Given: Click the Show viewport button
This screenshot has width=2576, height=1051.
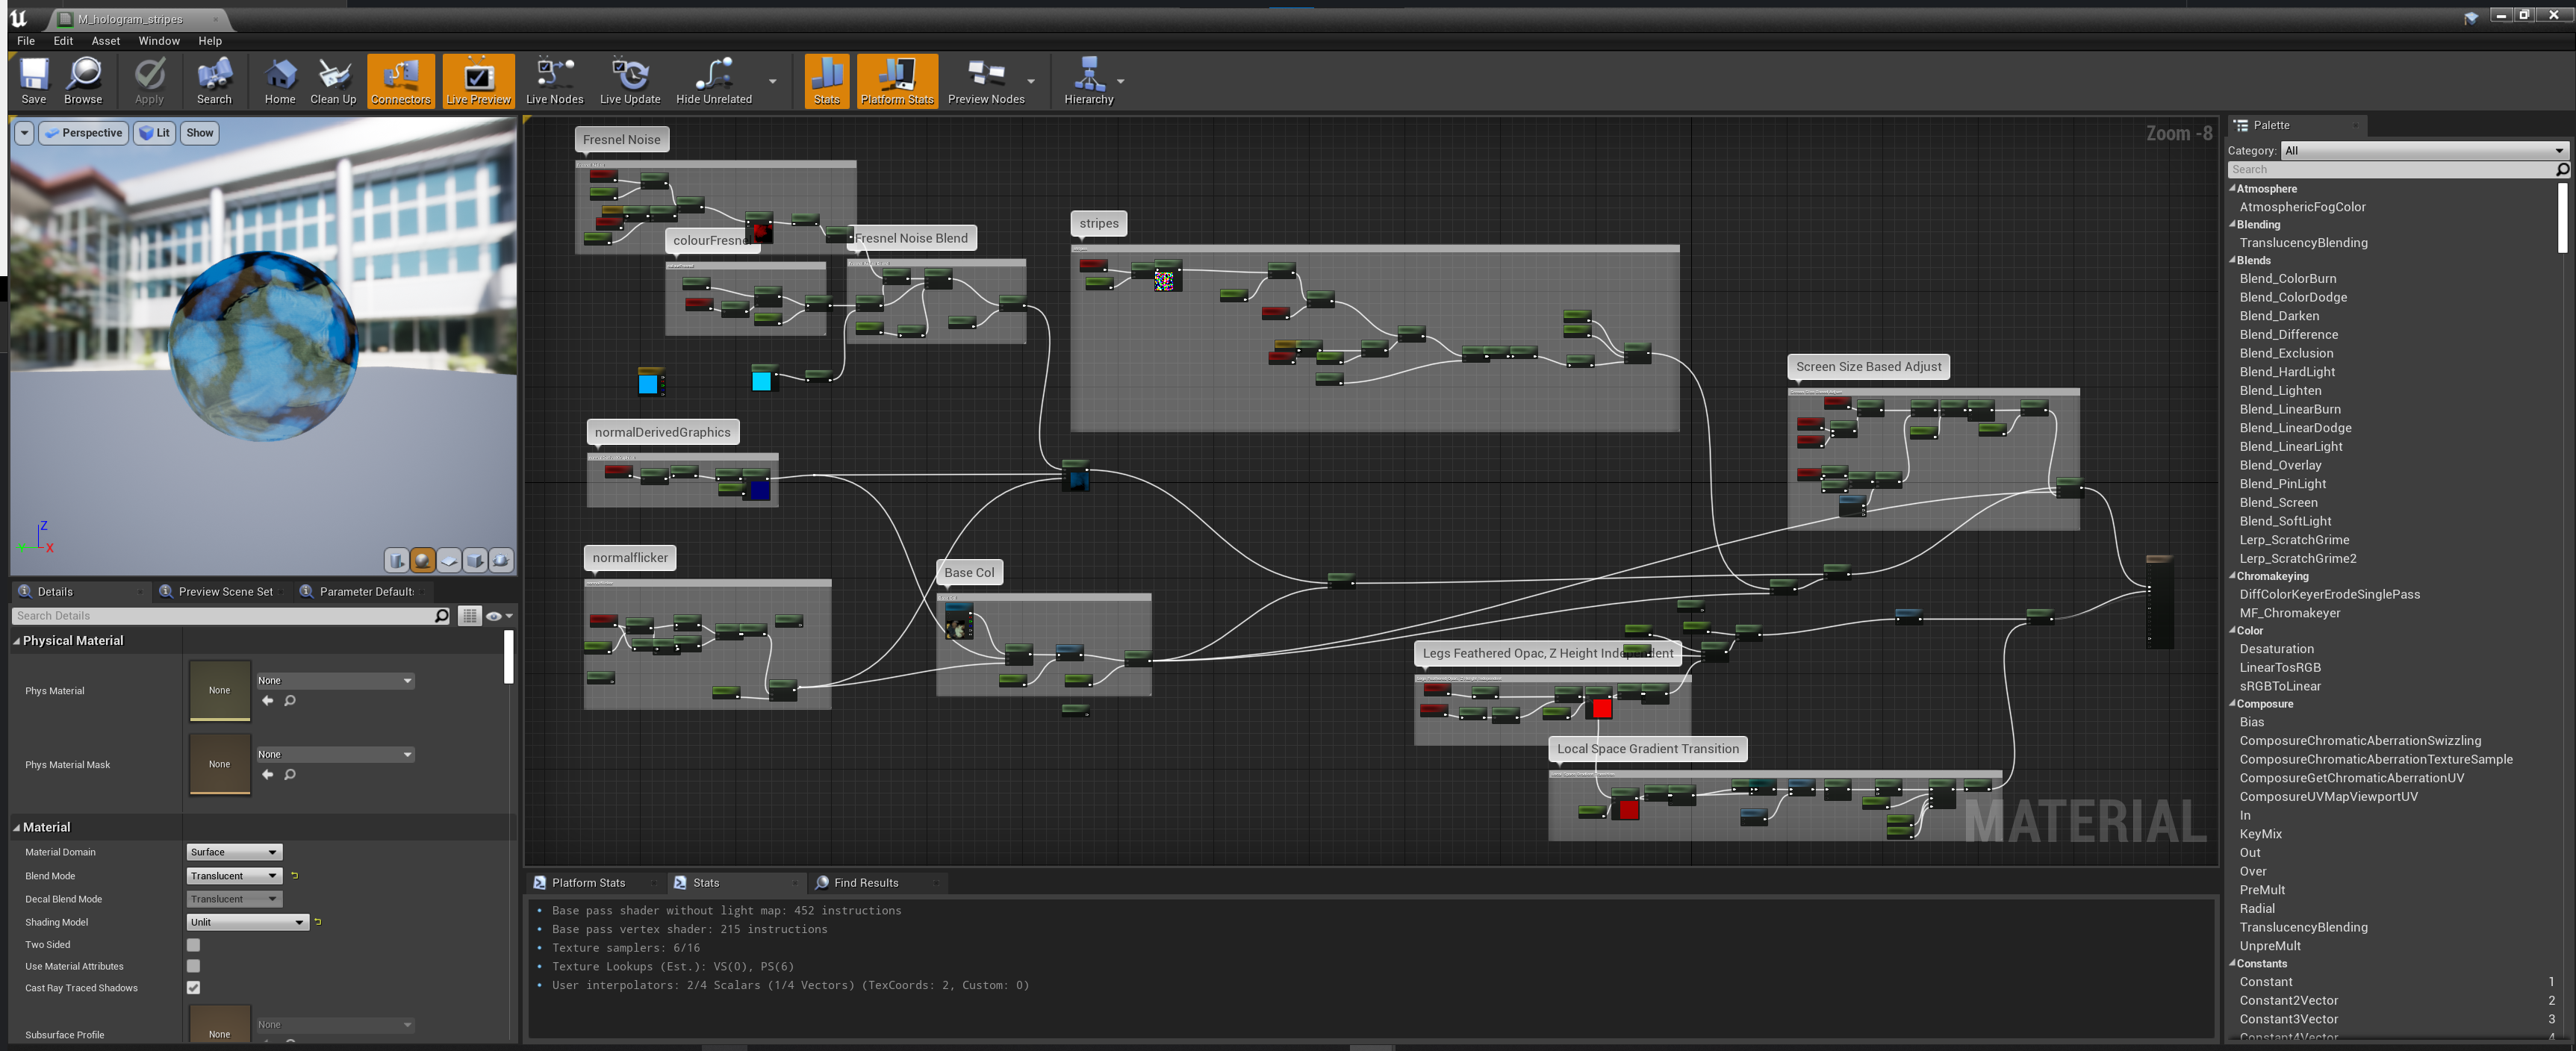Looking at the screenshot, I should [200, 133].
